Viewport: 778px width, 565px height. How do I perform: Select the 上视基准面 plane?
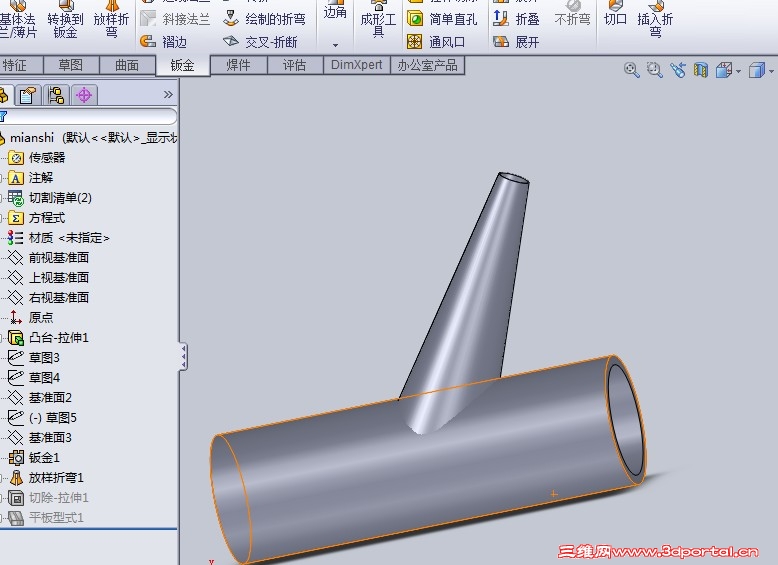coord(49,277)
